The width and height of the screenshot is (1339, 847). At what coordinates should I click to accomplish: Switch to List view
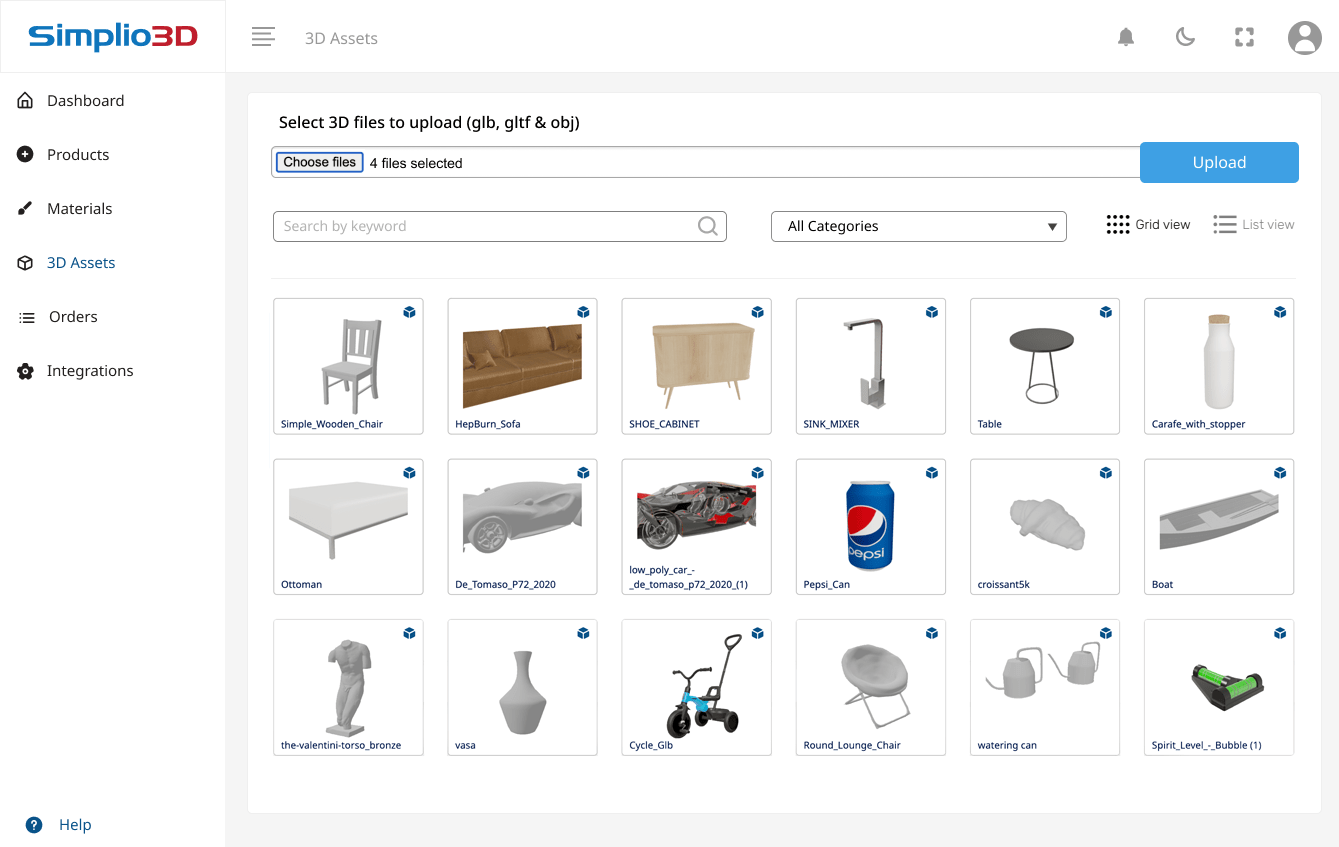coord(1253,224)
